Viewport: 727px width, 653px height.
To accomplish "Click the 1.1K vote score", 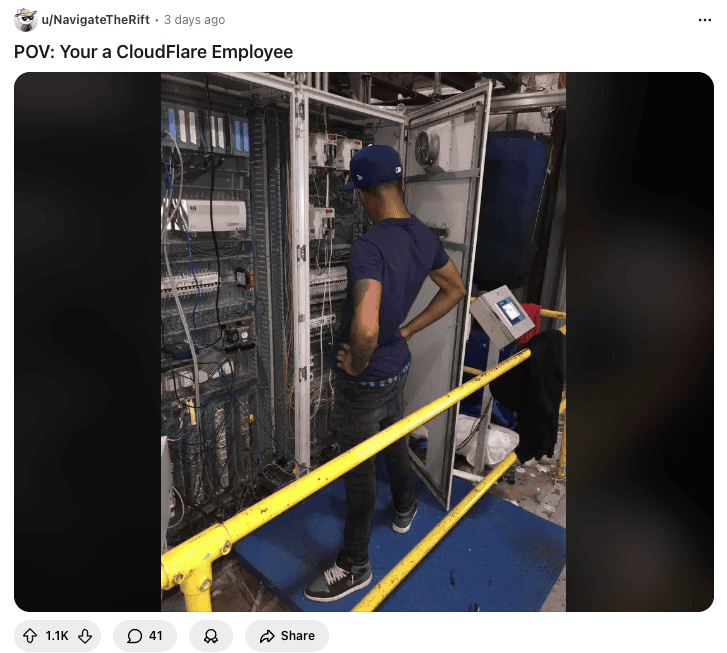I will (57, 635).
